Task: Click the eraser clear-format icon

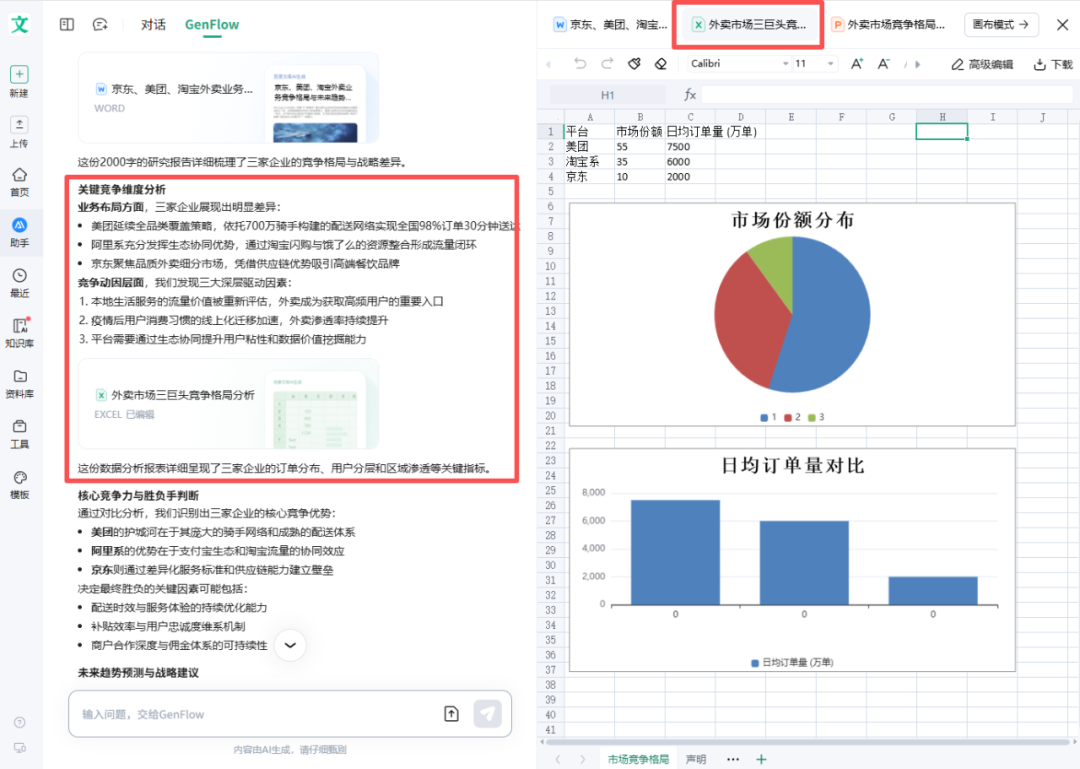Action: coord(661,63)
